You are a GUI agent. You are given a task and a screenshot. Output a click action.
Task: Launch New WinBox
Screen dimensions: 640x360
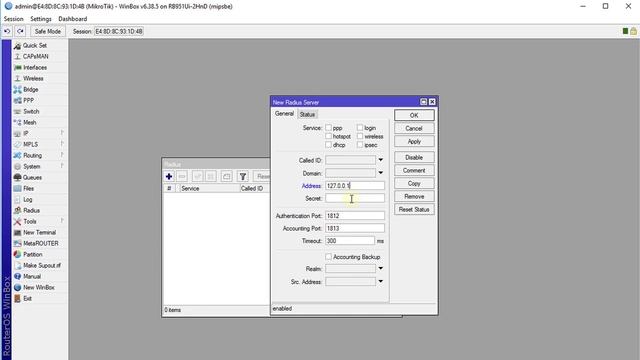[x=38, y=287]
